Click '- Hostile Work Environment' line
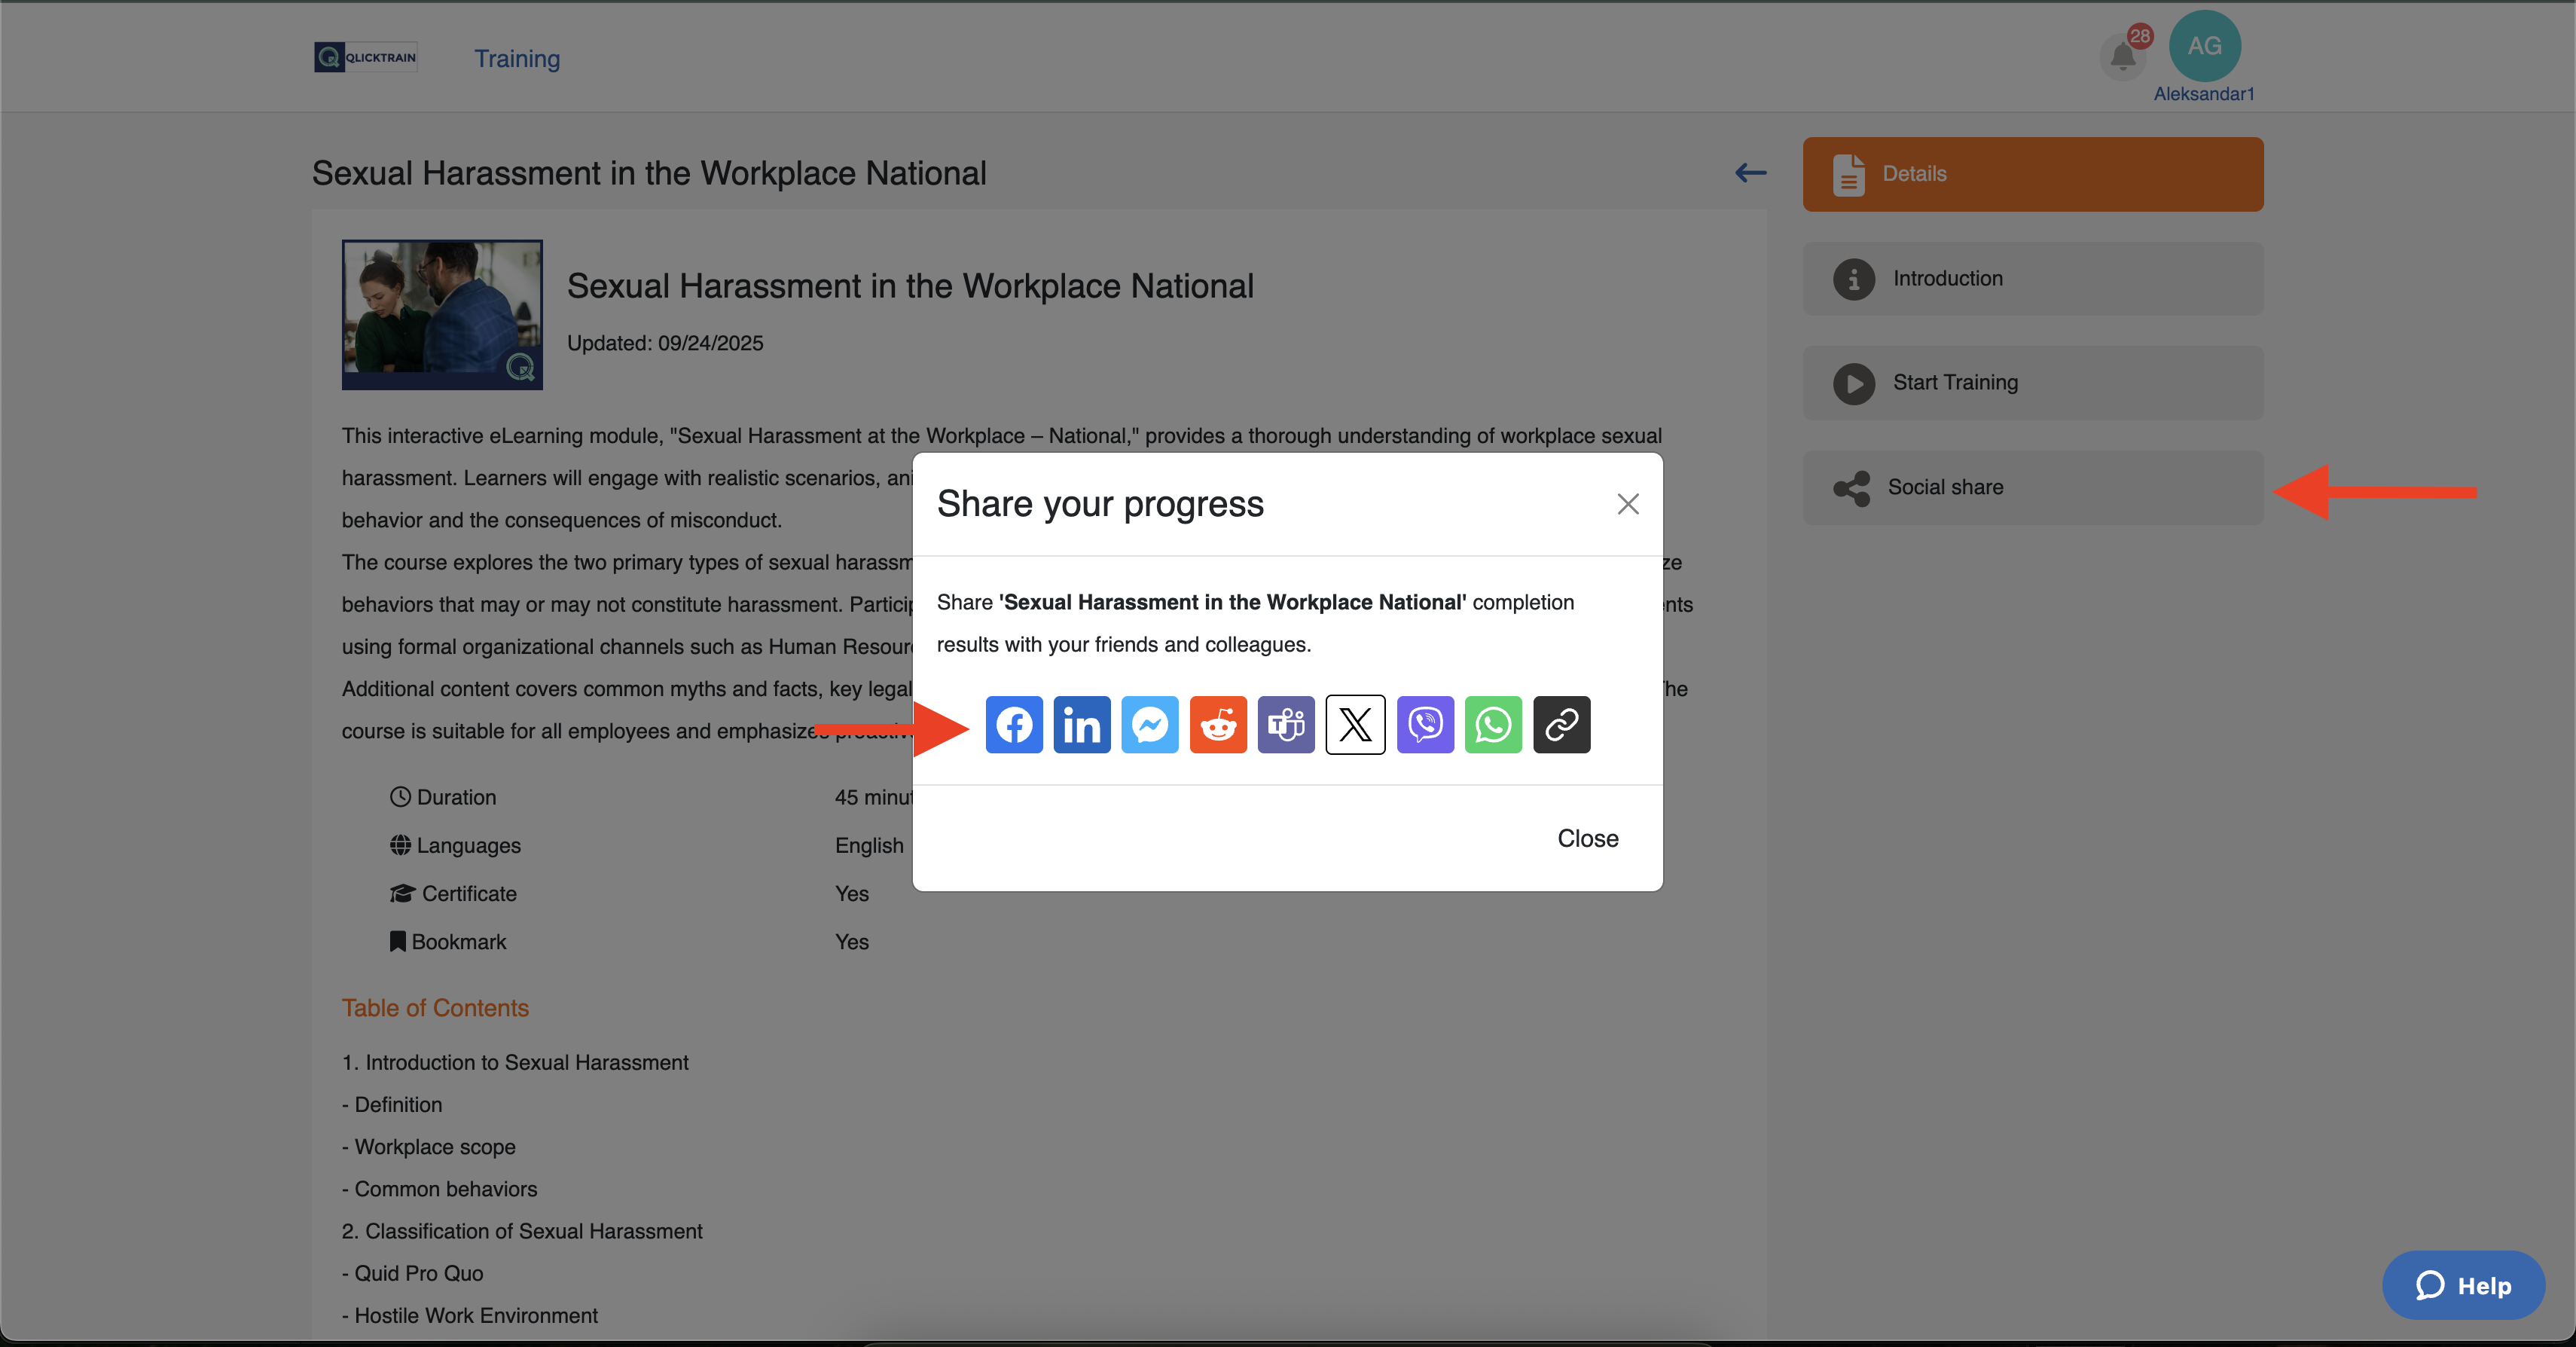 (x=470, y=1315)
